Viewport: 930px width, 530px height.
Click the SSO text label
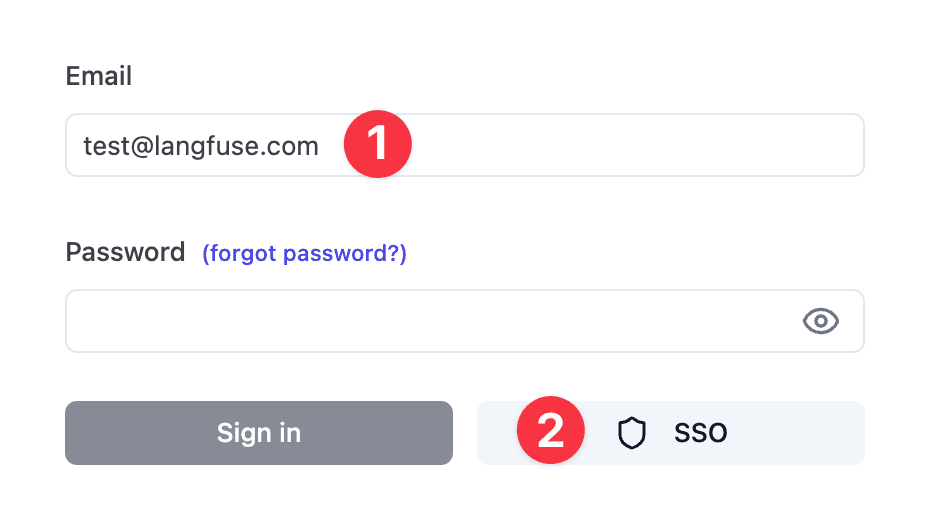[700, 433]
